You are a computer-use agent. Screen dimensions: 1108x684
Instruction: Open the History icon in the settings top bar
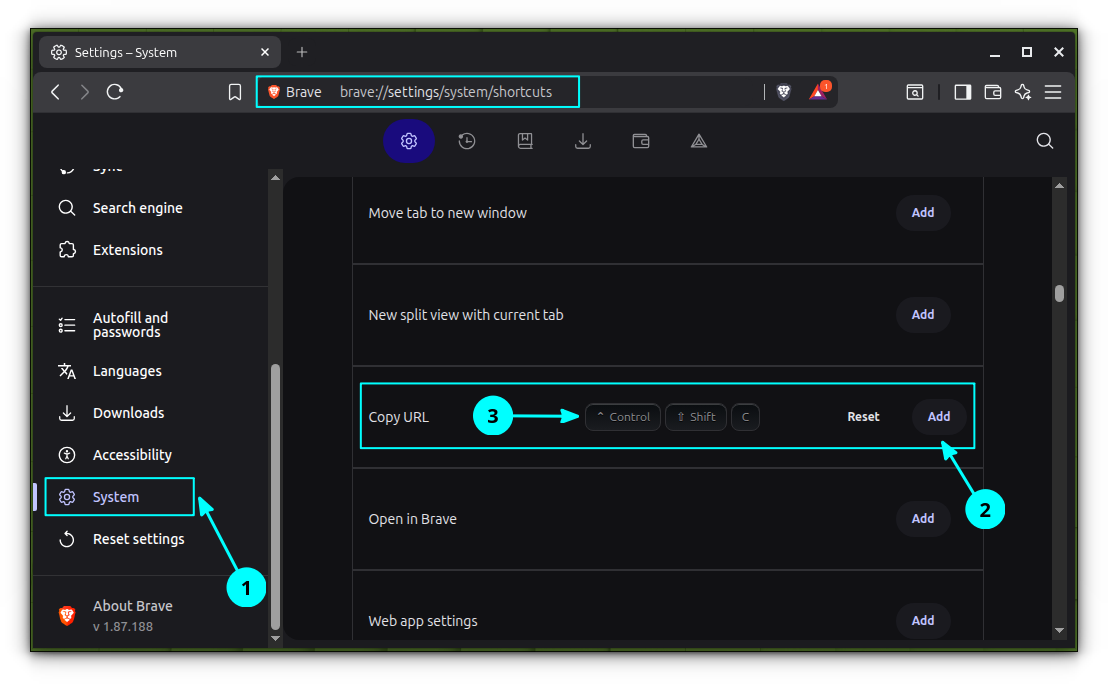pos(467,141)
